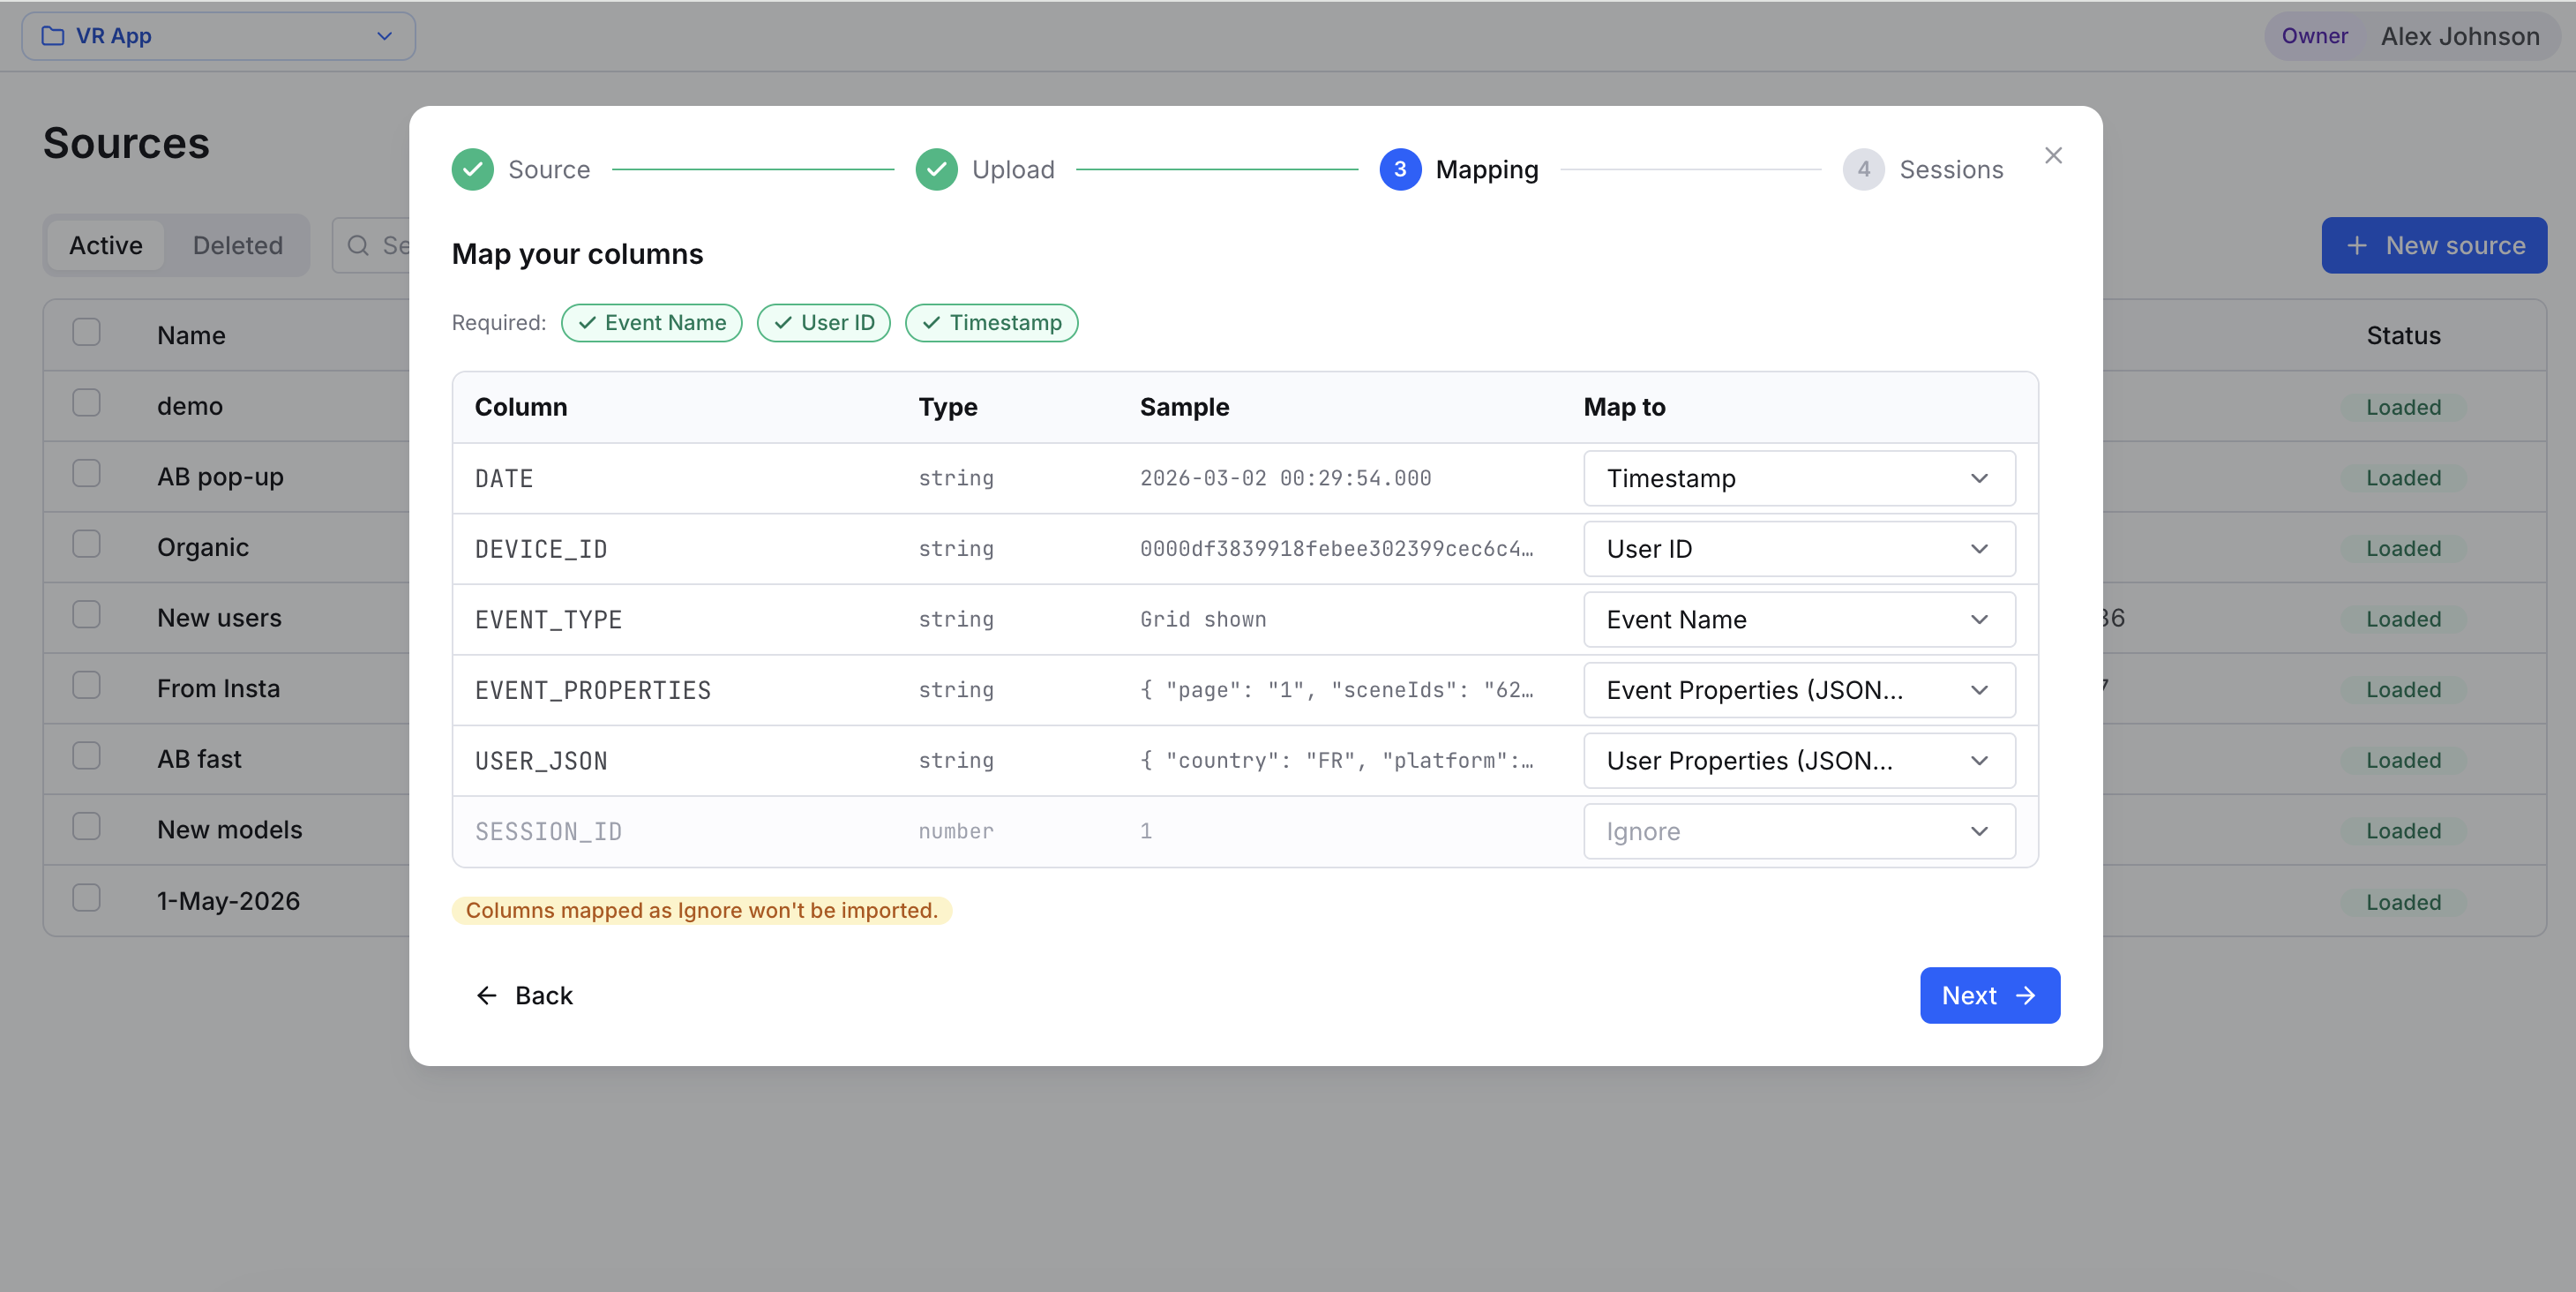Click the New models source name
Image resolution: width=2576 pixels, height=1292 pixels.
coord(229,829)
